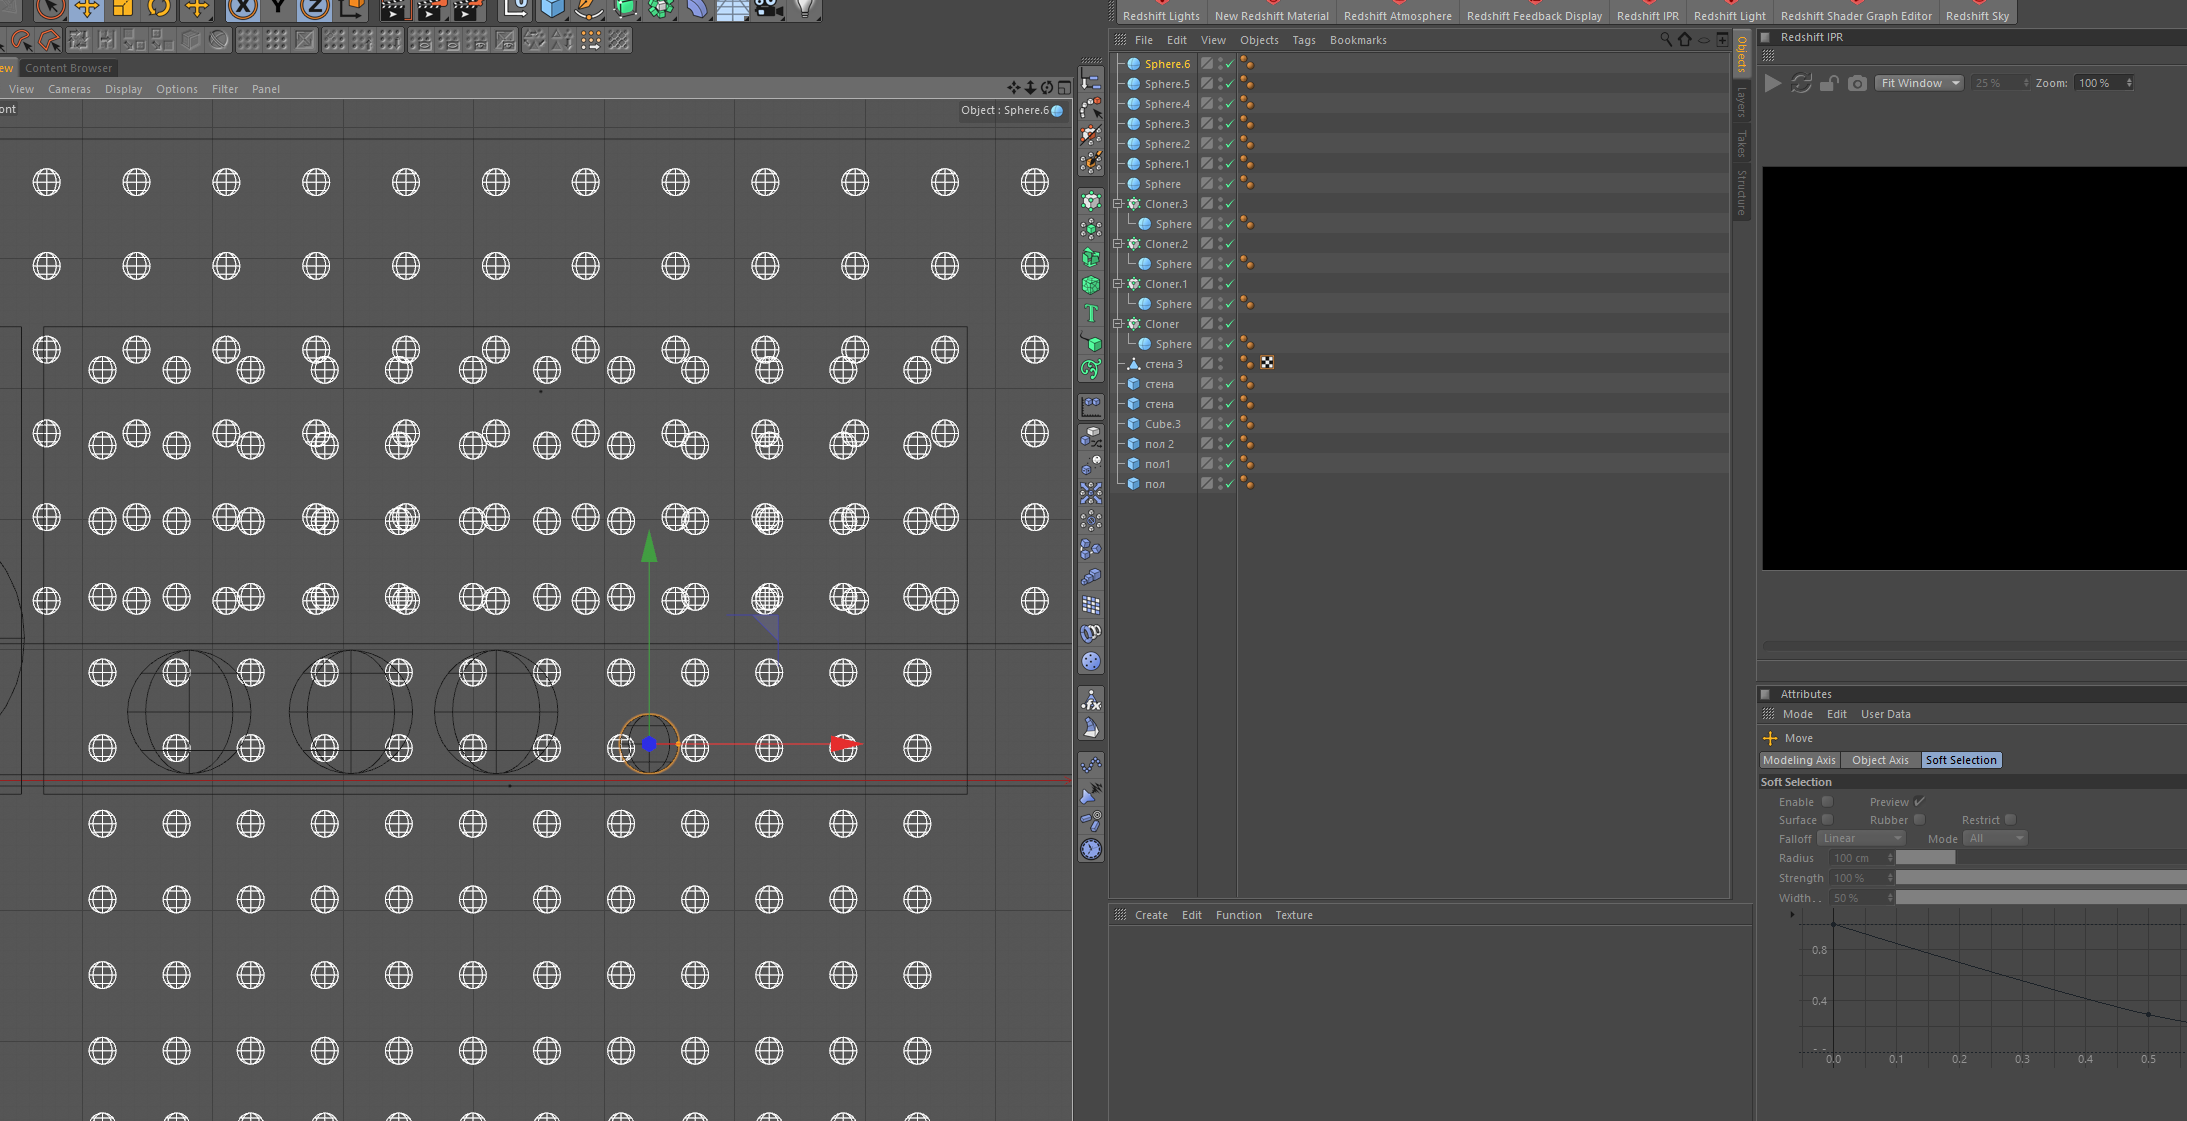Click the MoSpline swirl icon in side palette

[x=1091, y=369]
